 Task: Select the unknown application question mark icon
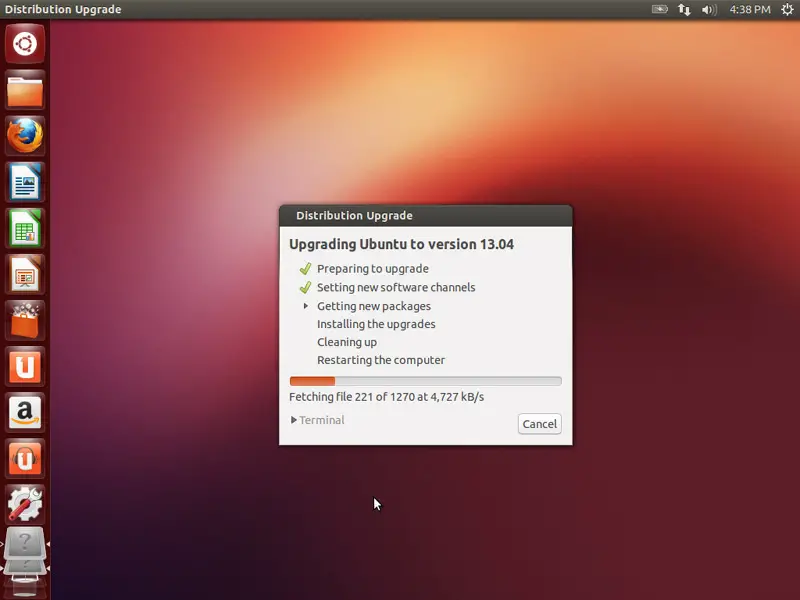point(24,544)
